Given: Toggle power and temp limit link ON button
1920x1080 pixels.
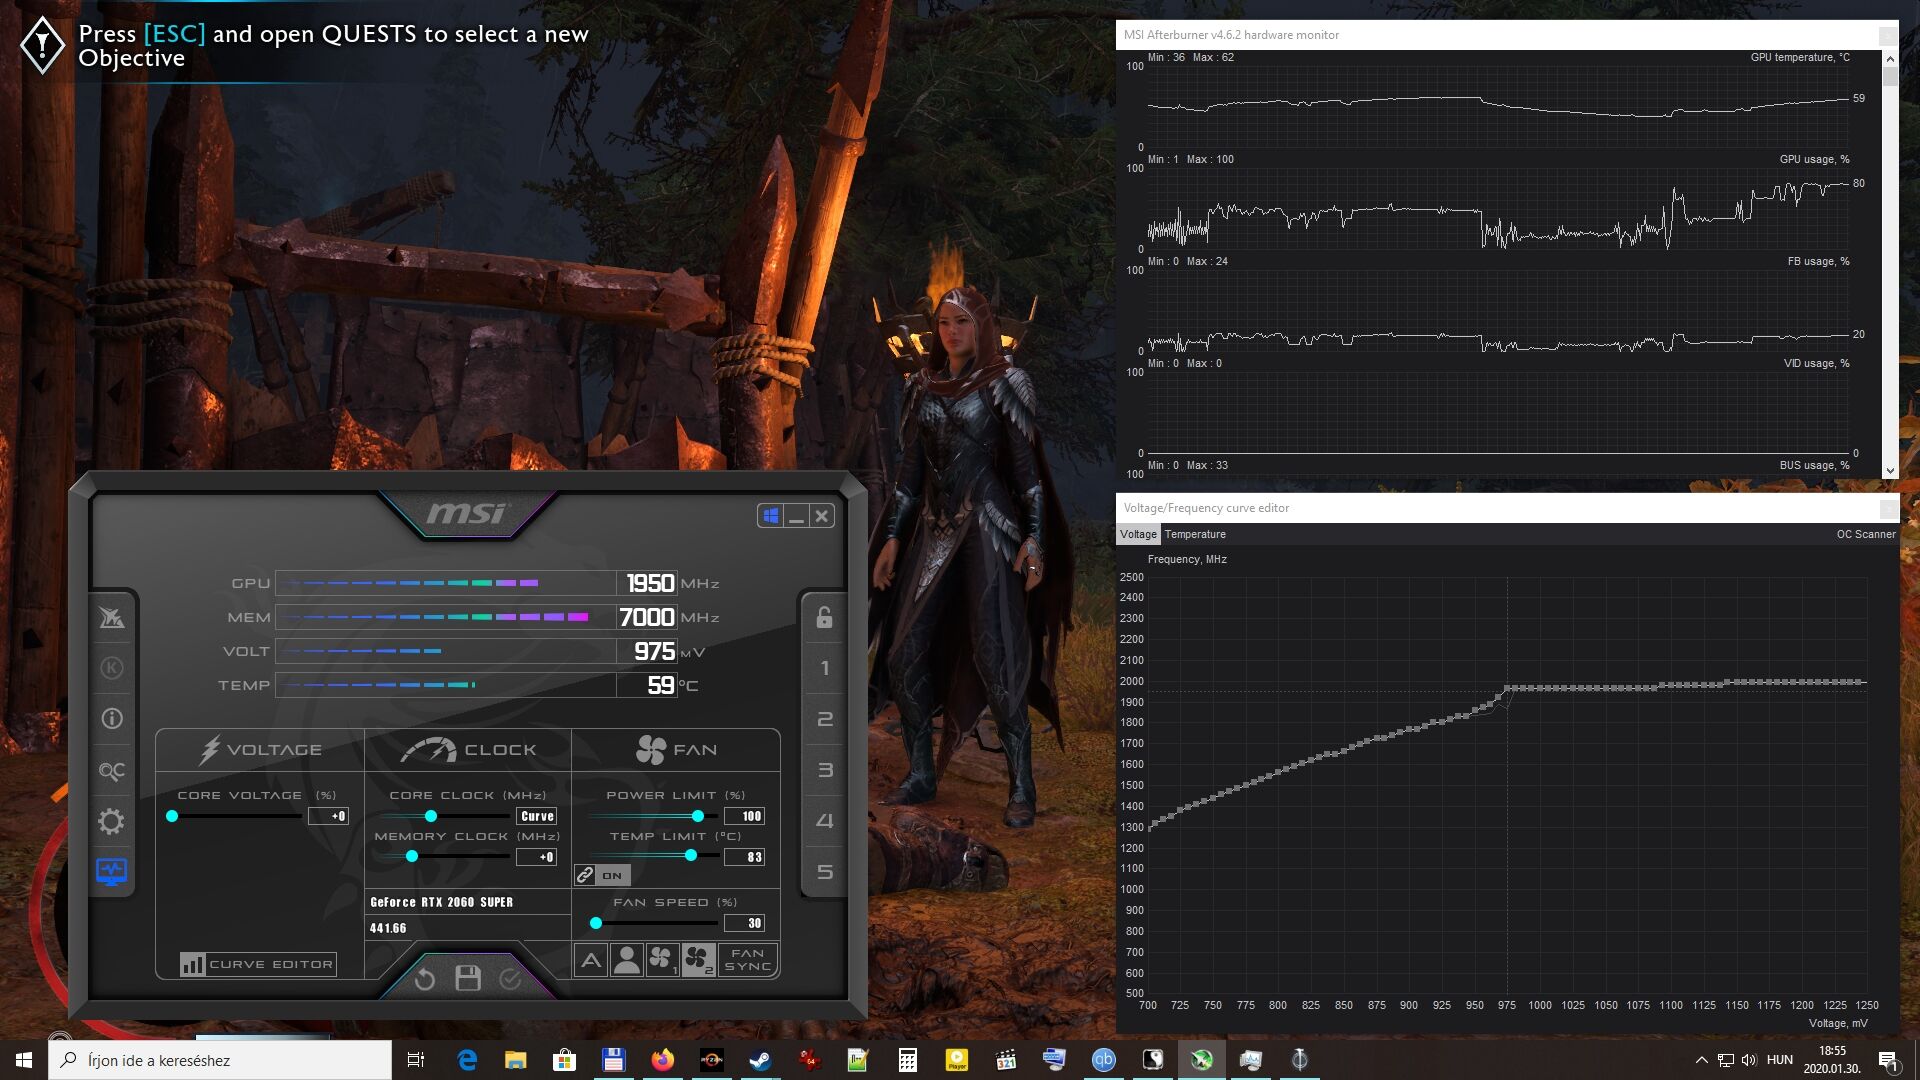Looking at the screenshot, I should pyautogui.click(x=602, y=875).
